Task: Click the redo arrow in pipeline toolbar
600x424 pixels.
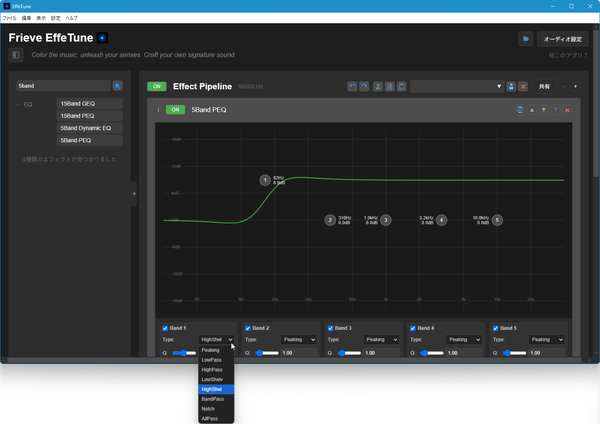Action: click(364, 86)
